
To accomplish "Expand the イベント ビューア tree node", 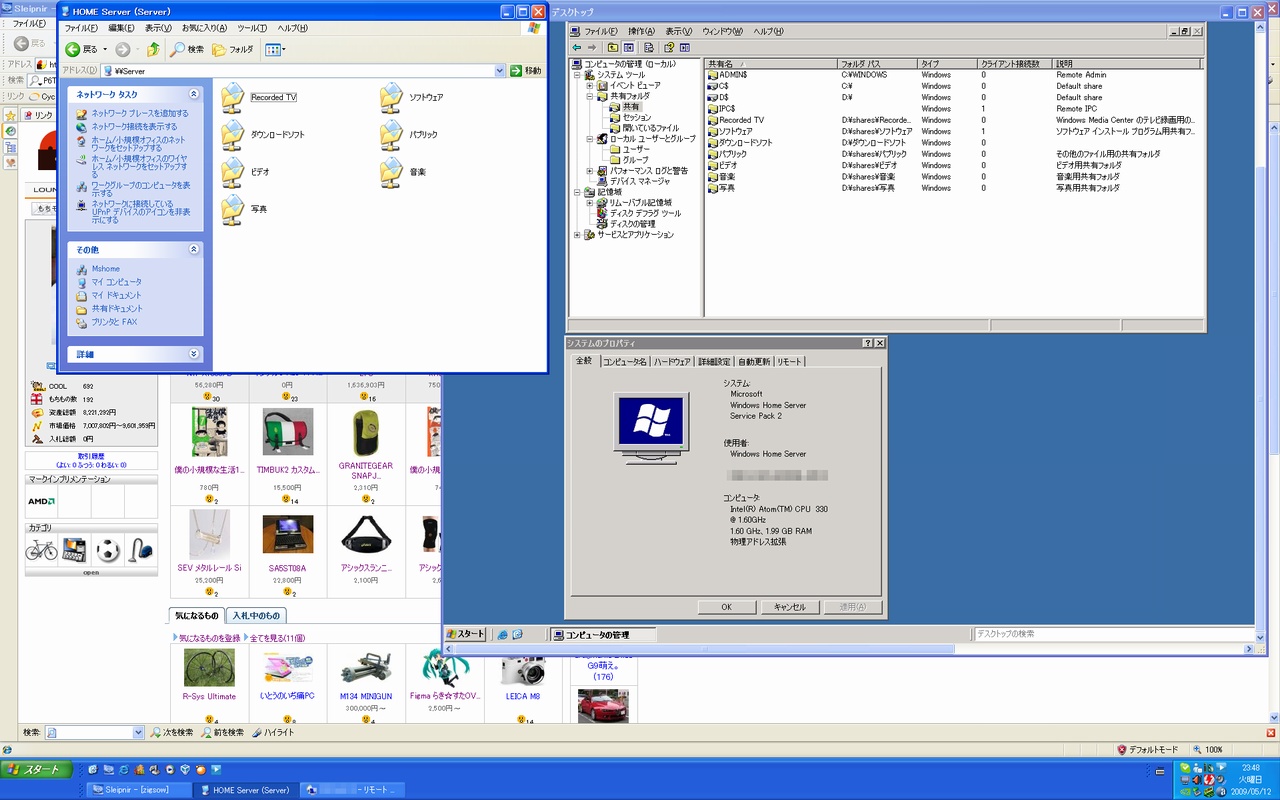I will 590,86.
